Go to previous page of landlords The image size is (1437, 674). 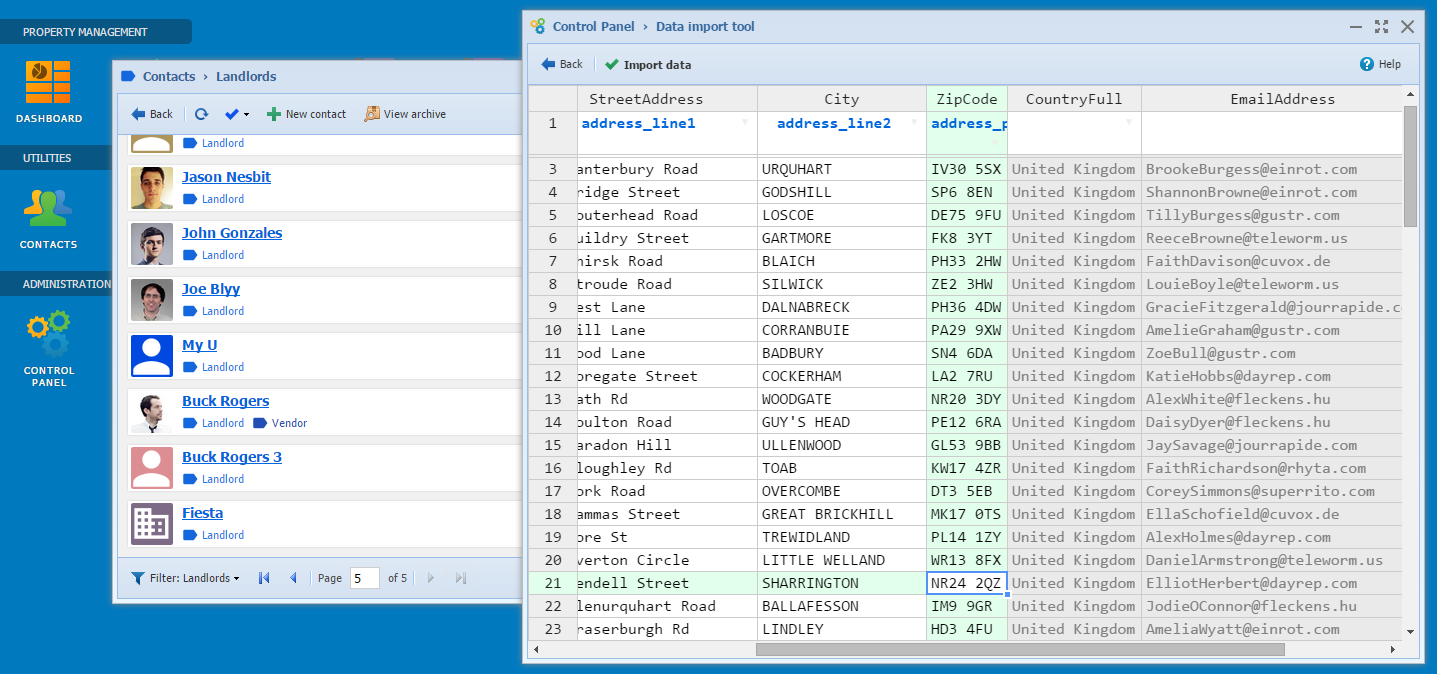[293, 578]
